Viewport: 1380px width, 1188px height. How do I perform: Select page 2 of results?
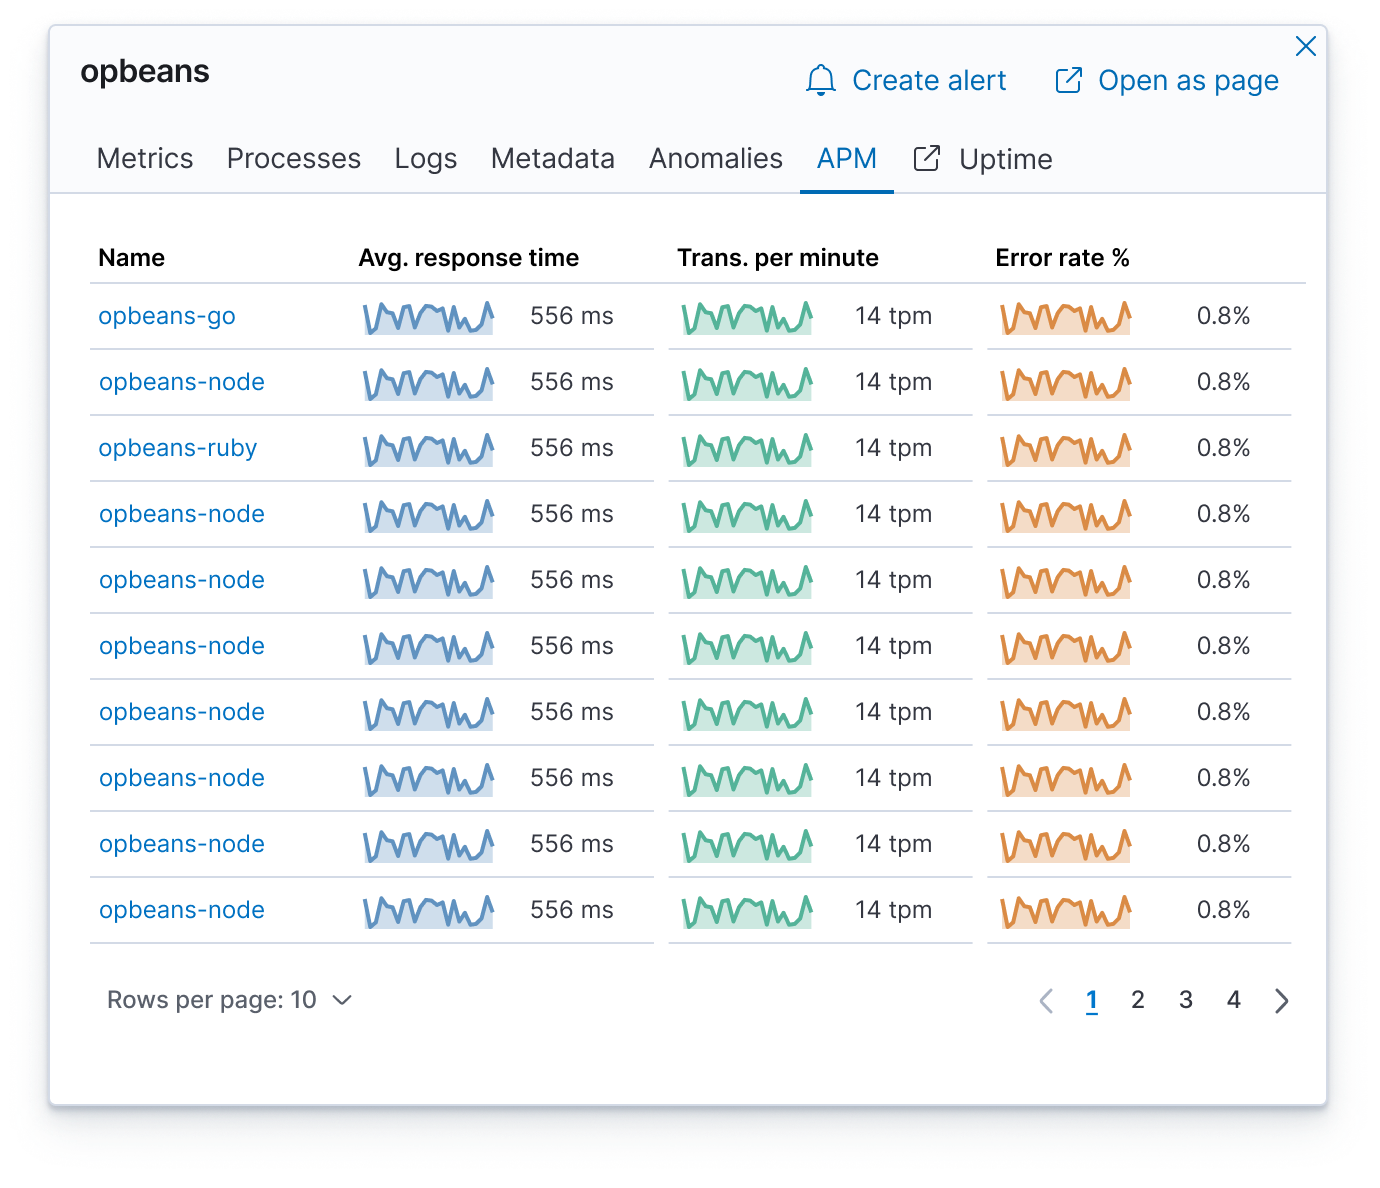(x=1138, y=1000)
